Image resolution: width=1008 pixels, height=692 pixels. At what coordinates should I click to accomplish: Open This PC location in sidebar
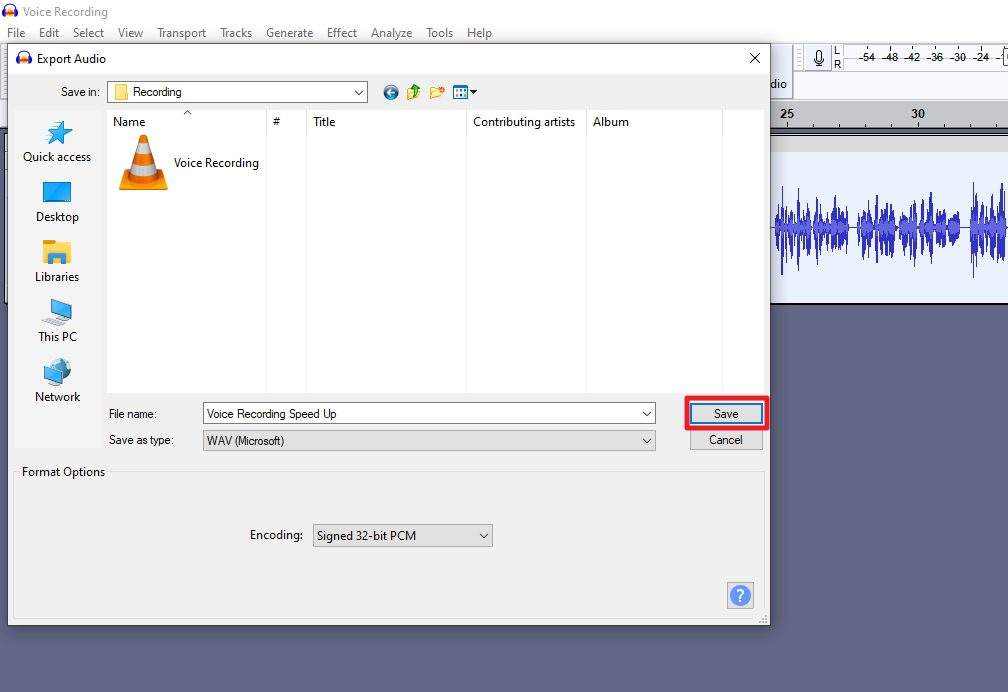click(x=57, y=321)
